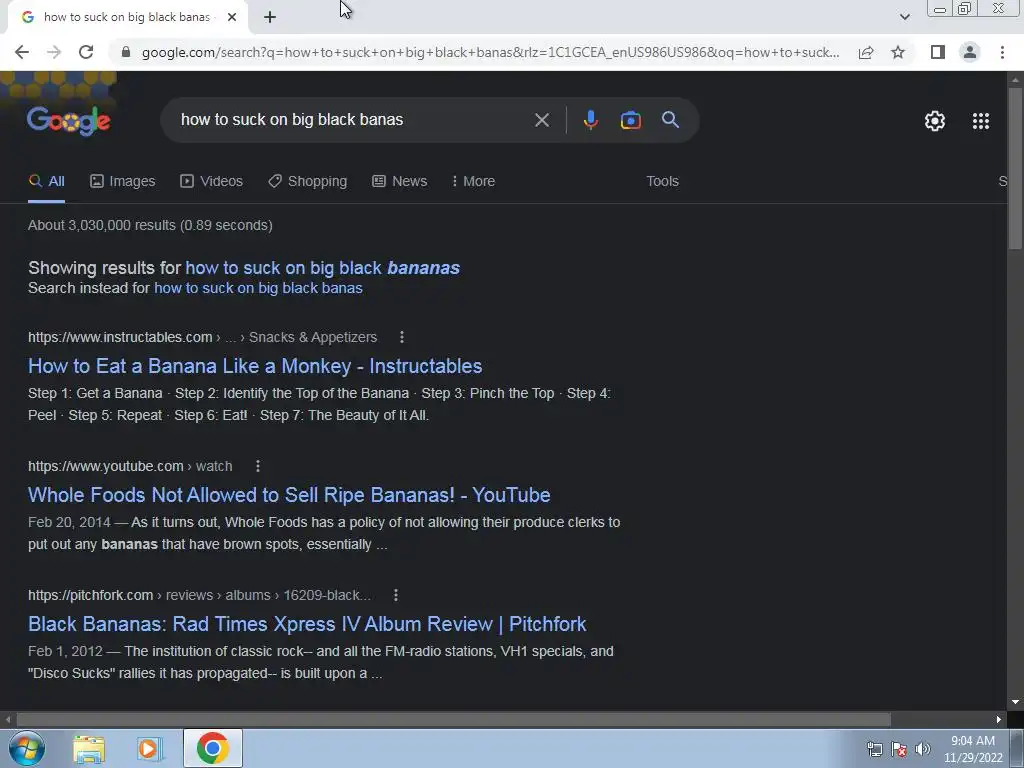Open three-dot menu beside pitchfork.com result
Viewport: 1024px width, 768px height.
pyautogui.click(x=396, y=595)
